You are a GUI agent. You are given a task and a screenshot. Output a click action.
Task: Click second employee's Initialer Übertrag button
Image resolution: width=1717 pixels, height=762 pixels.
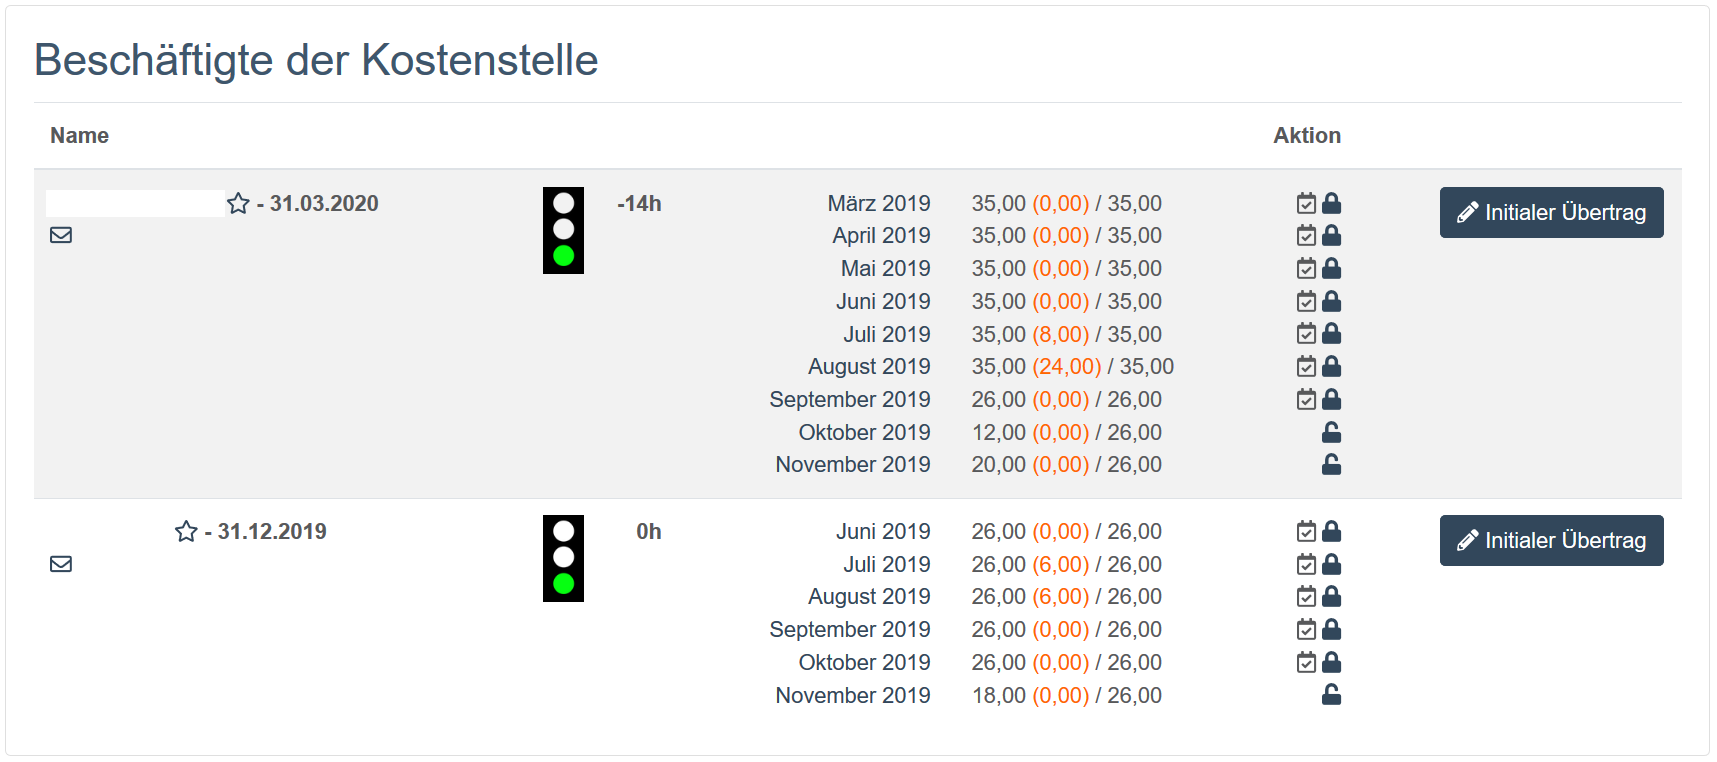[x=1551, y=541]
